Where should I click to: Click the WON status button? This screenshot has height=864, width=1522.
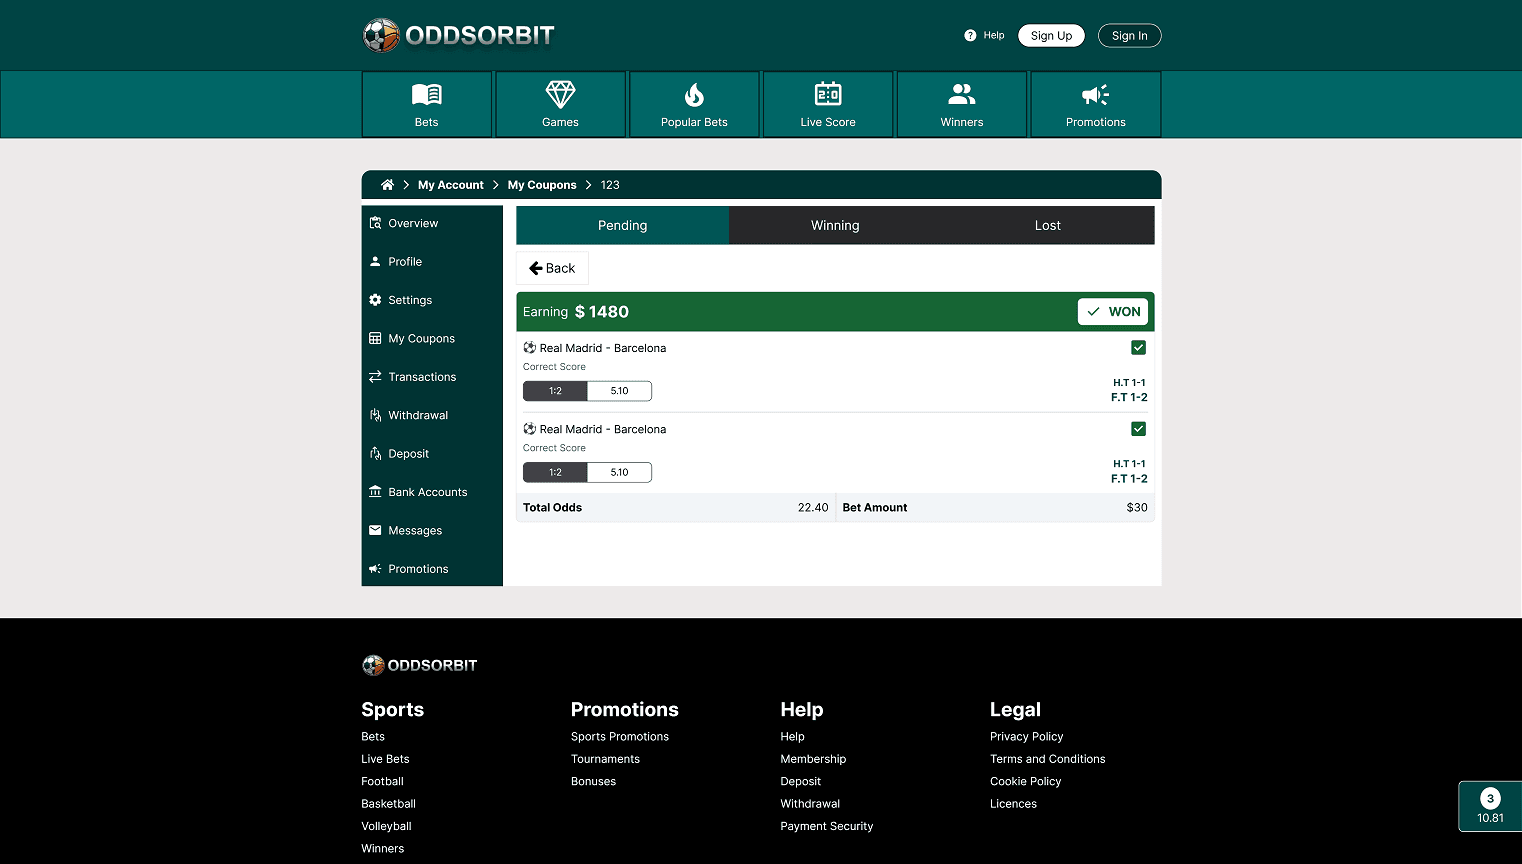(x=1113, y=312)
